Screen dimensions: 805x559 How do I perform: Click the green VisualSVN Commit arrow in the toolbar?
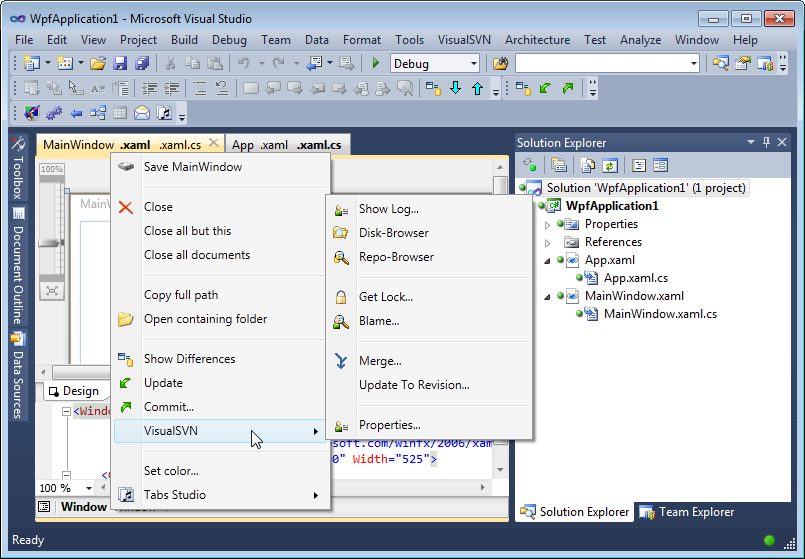pyautogui.click(x=568, y=88)
